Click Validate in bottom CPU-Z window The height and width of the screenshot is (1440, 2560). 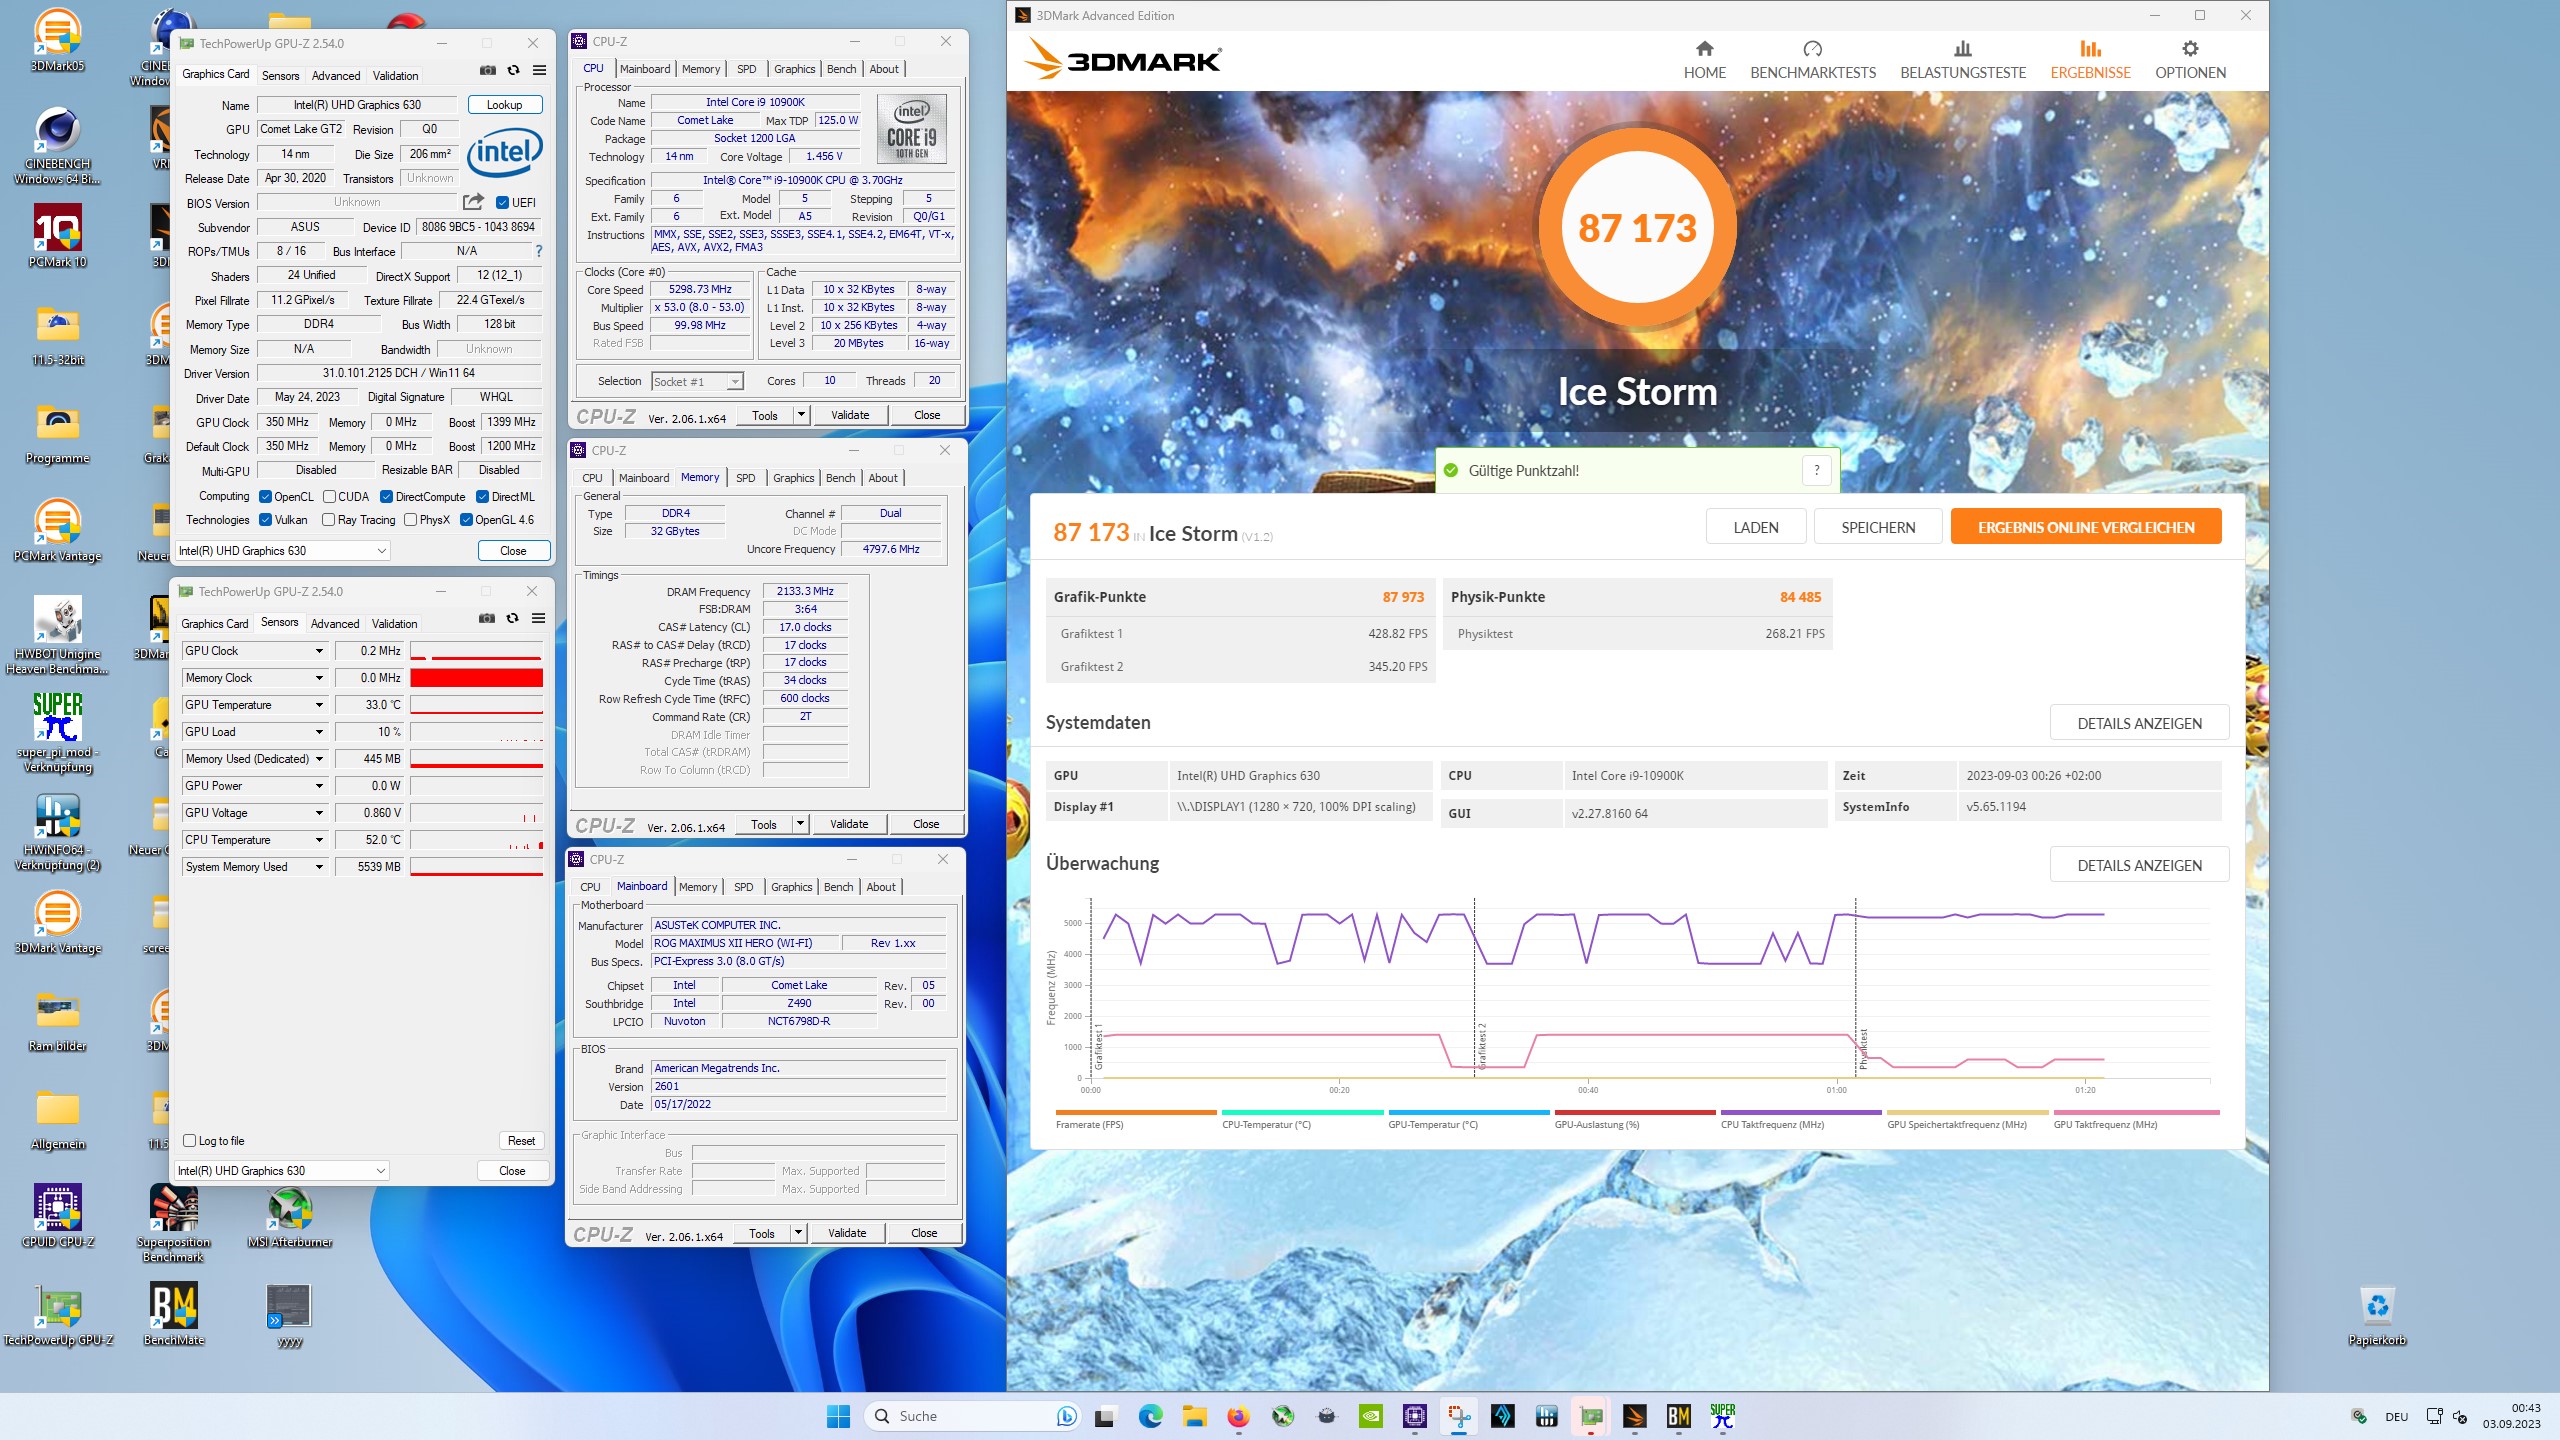[847, 1233]
